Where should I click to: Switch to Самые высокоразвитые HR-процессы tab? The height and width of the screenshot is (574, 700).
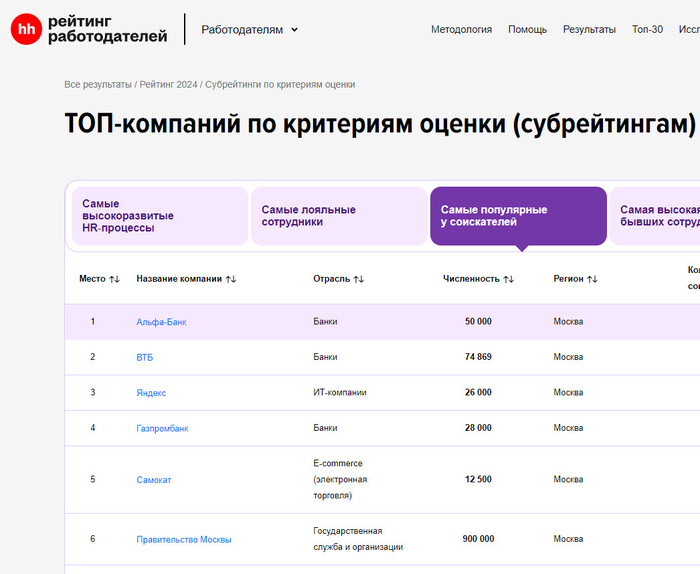[x=158, y=216]
